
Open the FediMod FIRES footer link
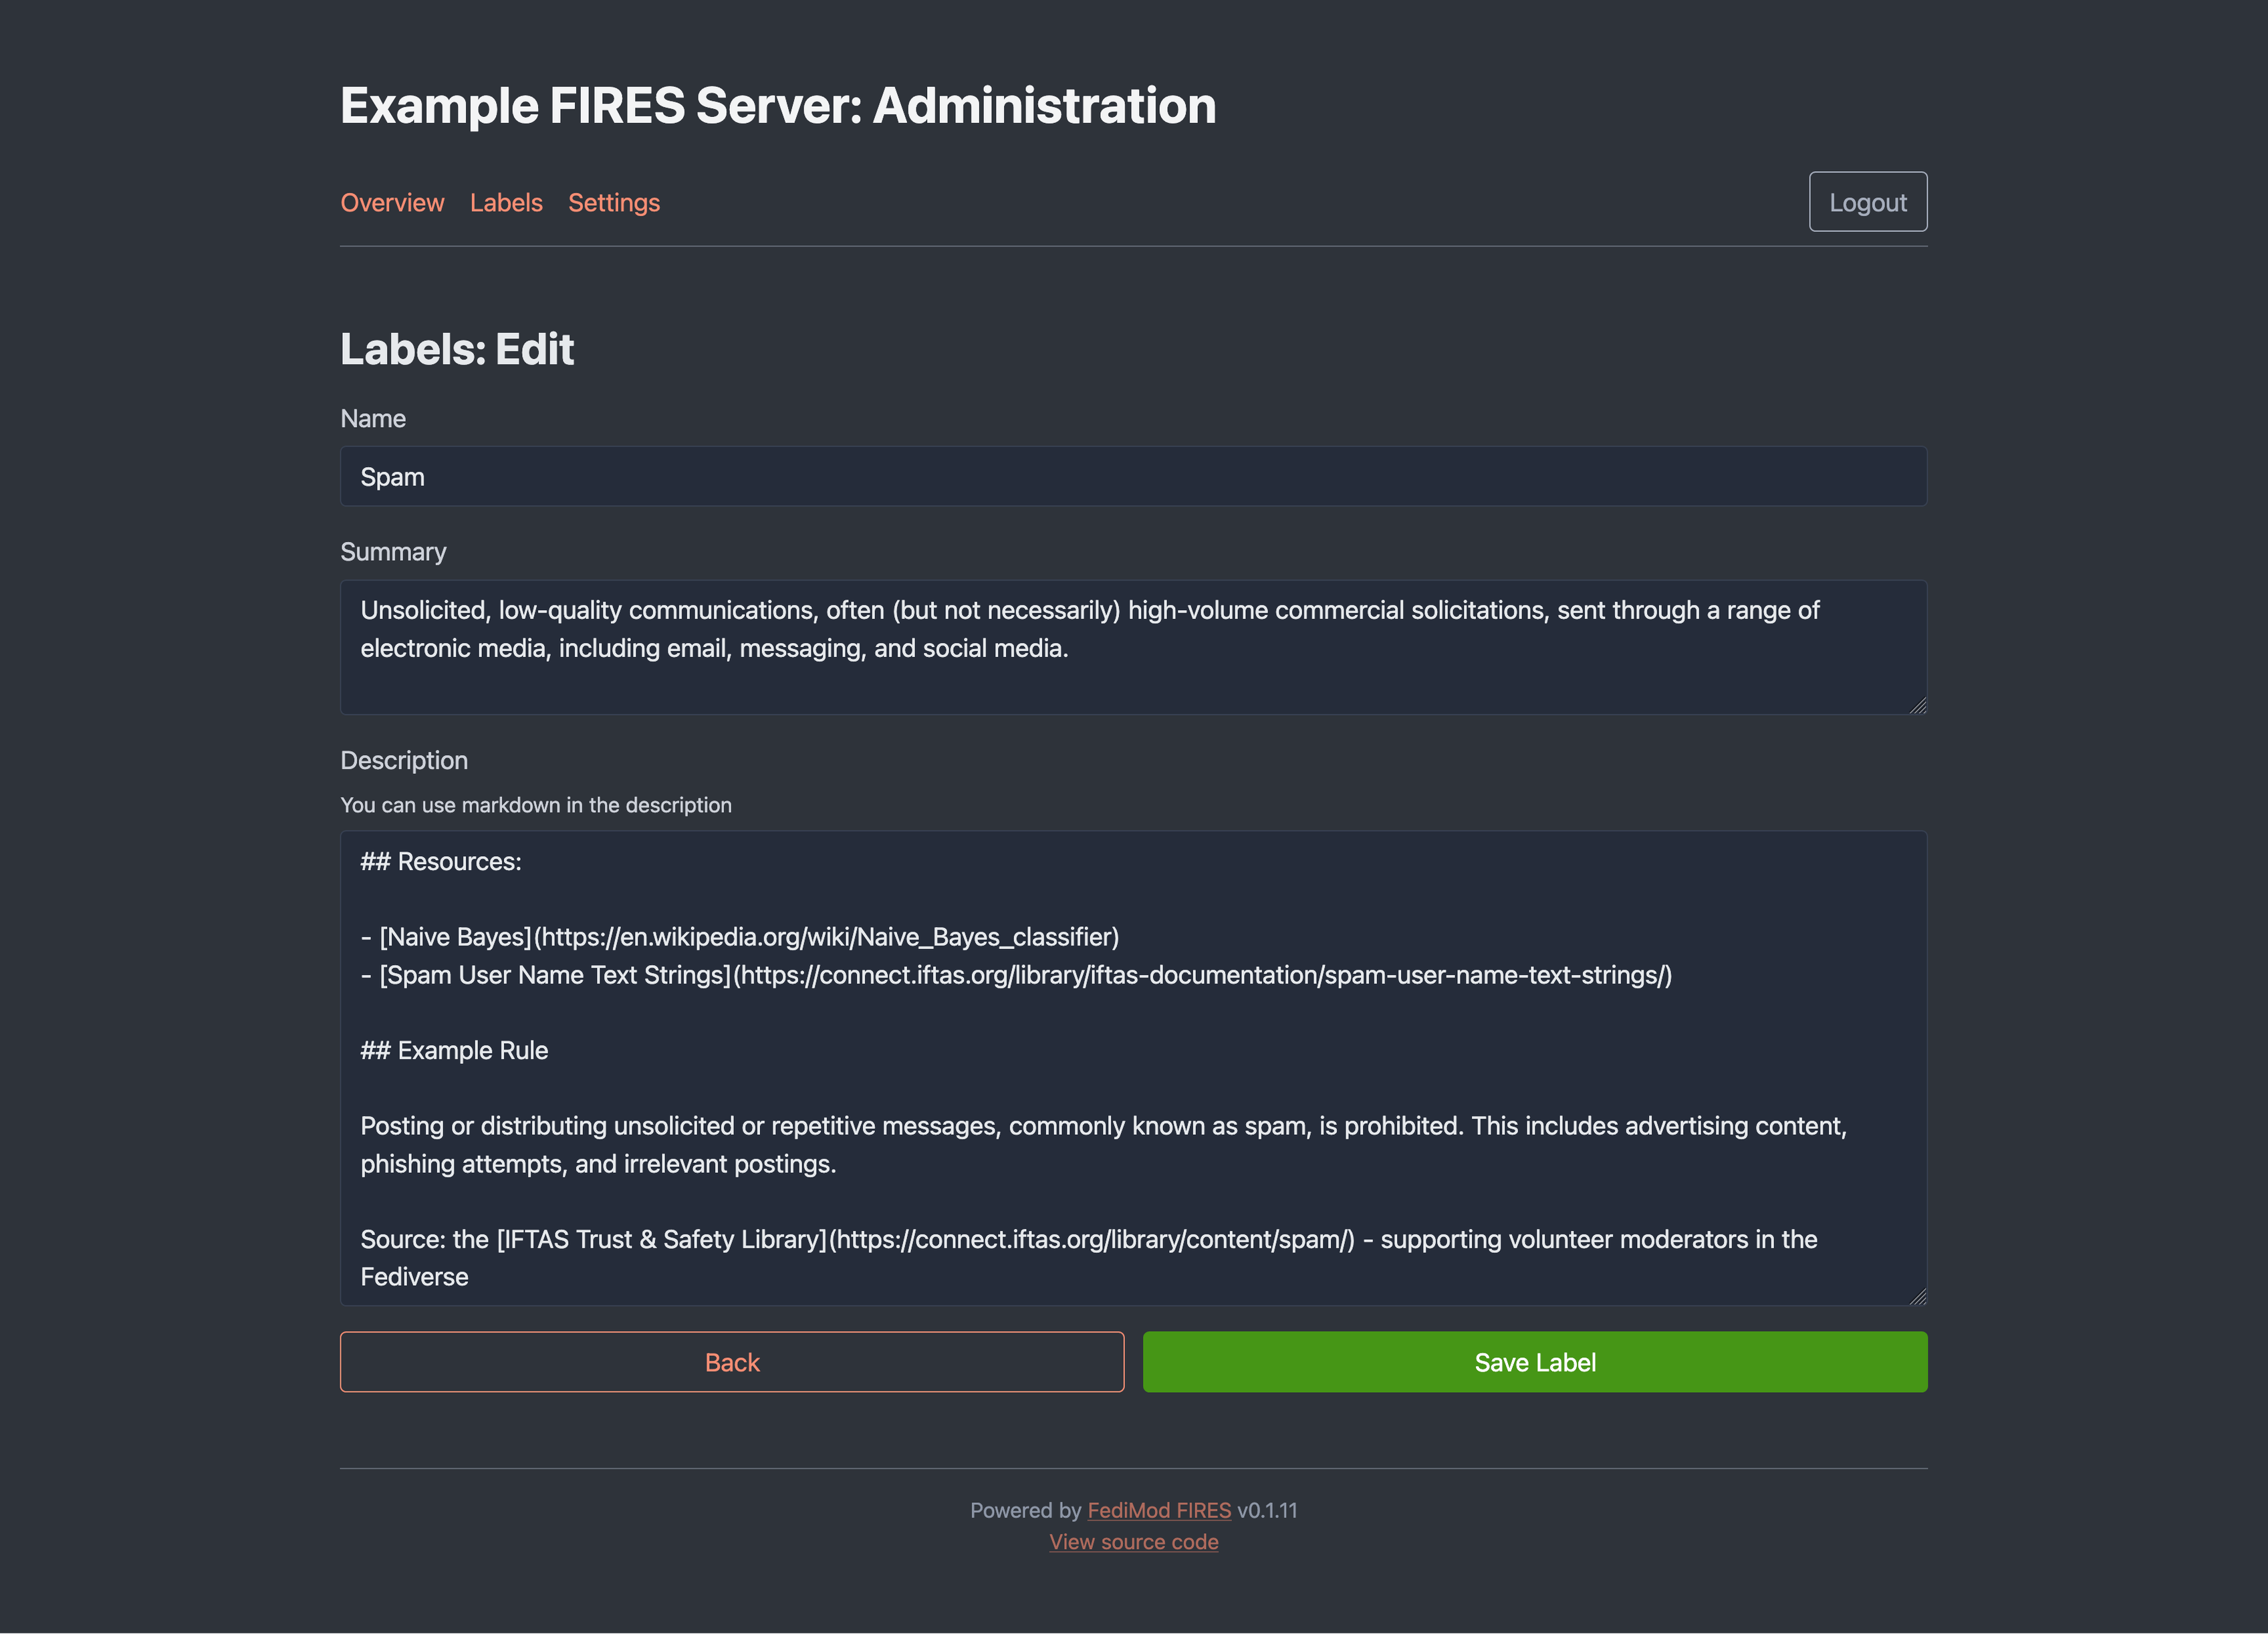(1159, 1510)
